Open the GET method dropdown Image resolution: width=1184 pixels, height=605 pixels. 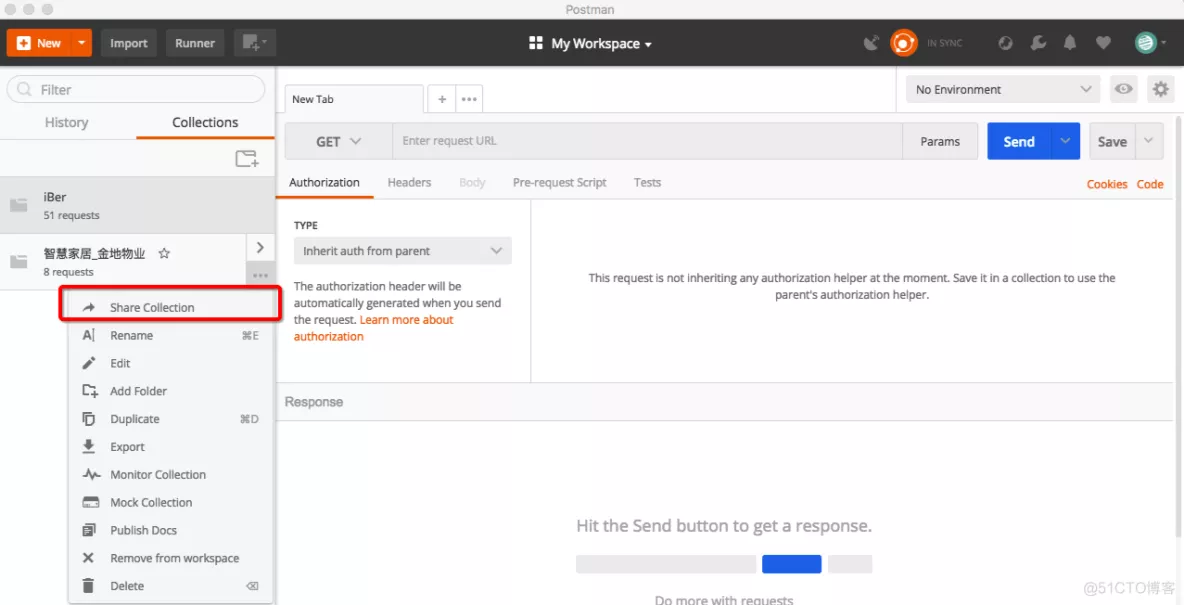(x=338, y=141)
